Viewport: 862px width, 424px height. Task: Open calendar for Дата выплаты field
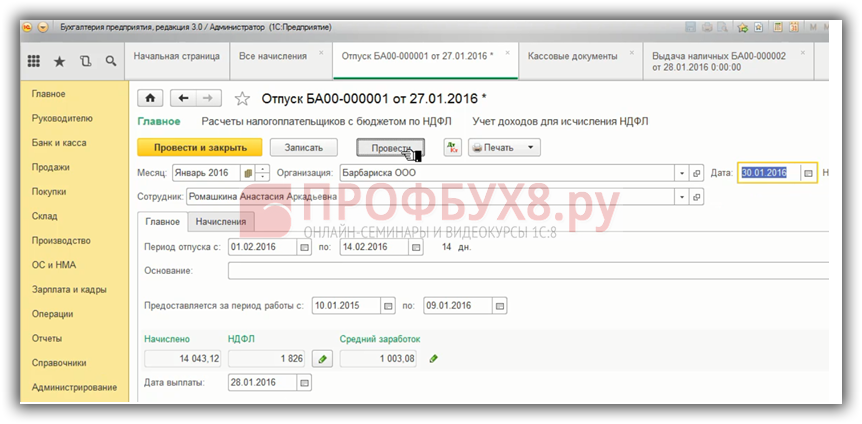pos(305,383)
